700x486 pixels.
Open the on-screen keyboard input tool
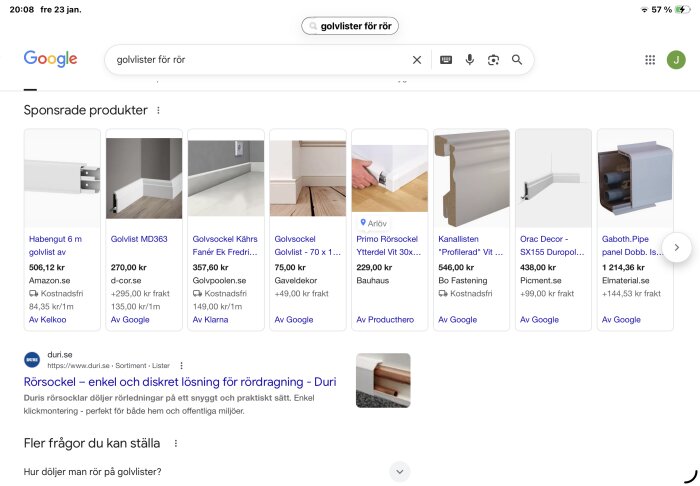pos(446,60)
